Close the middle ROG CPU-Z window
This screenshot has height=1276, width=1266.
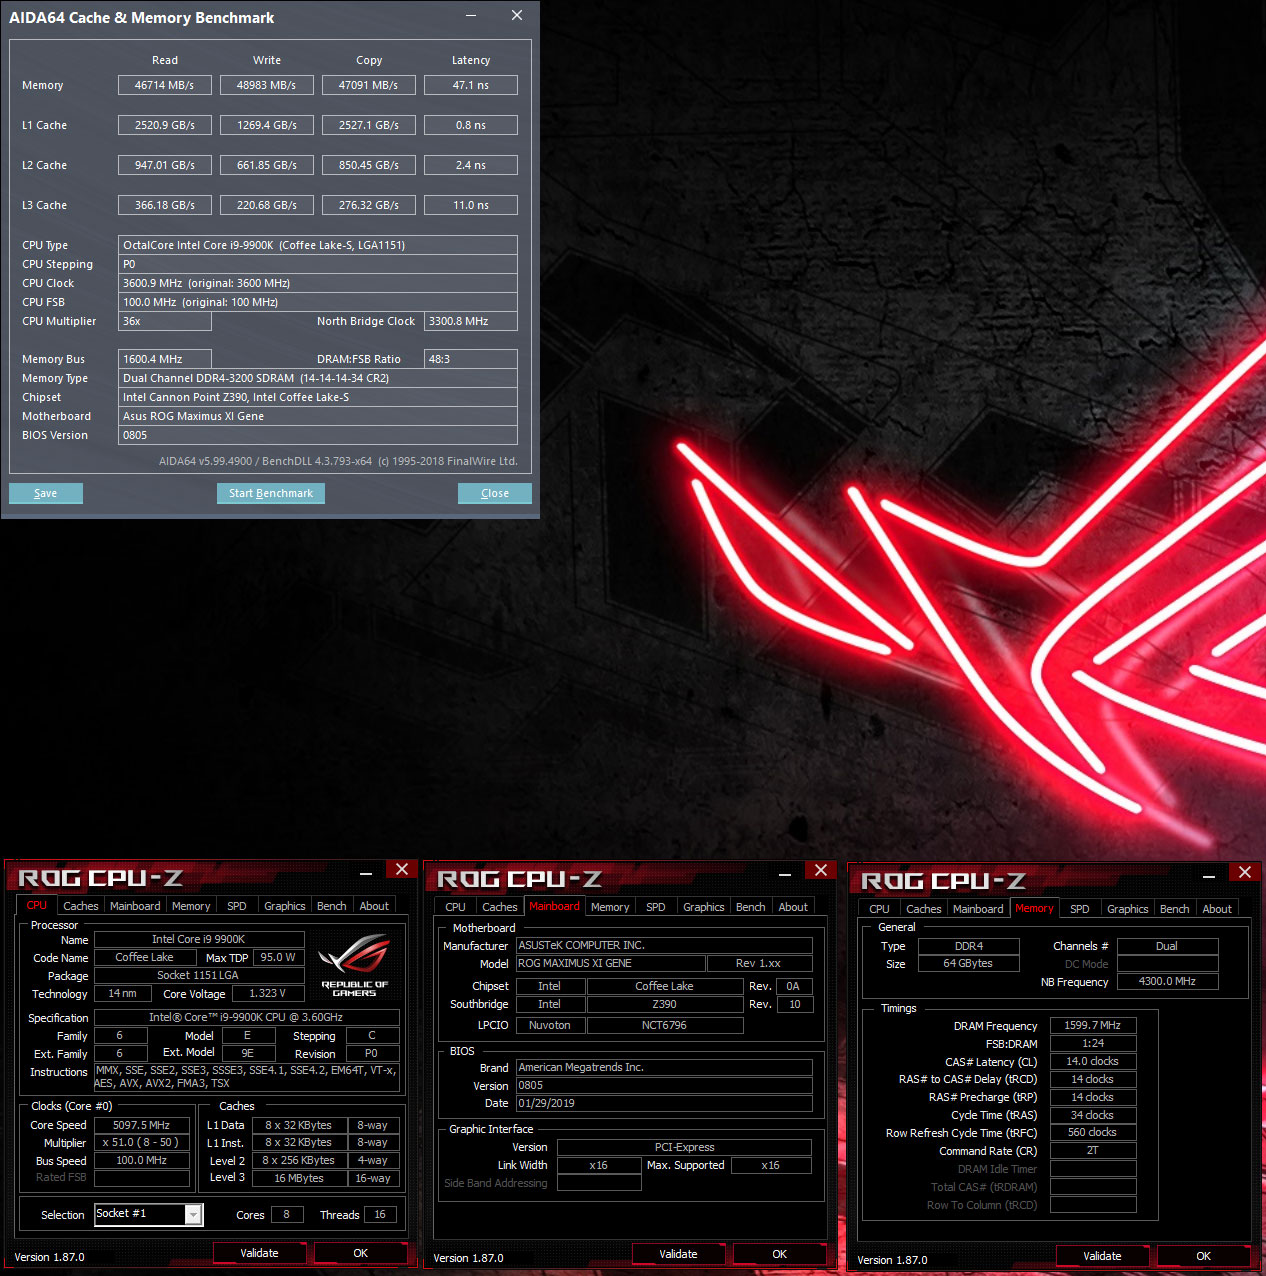click(x=821, y=871)
